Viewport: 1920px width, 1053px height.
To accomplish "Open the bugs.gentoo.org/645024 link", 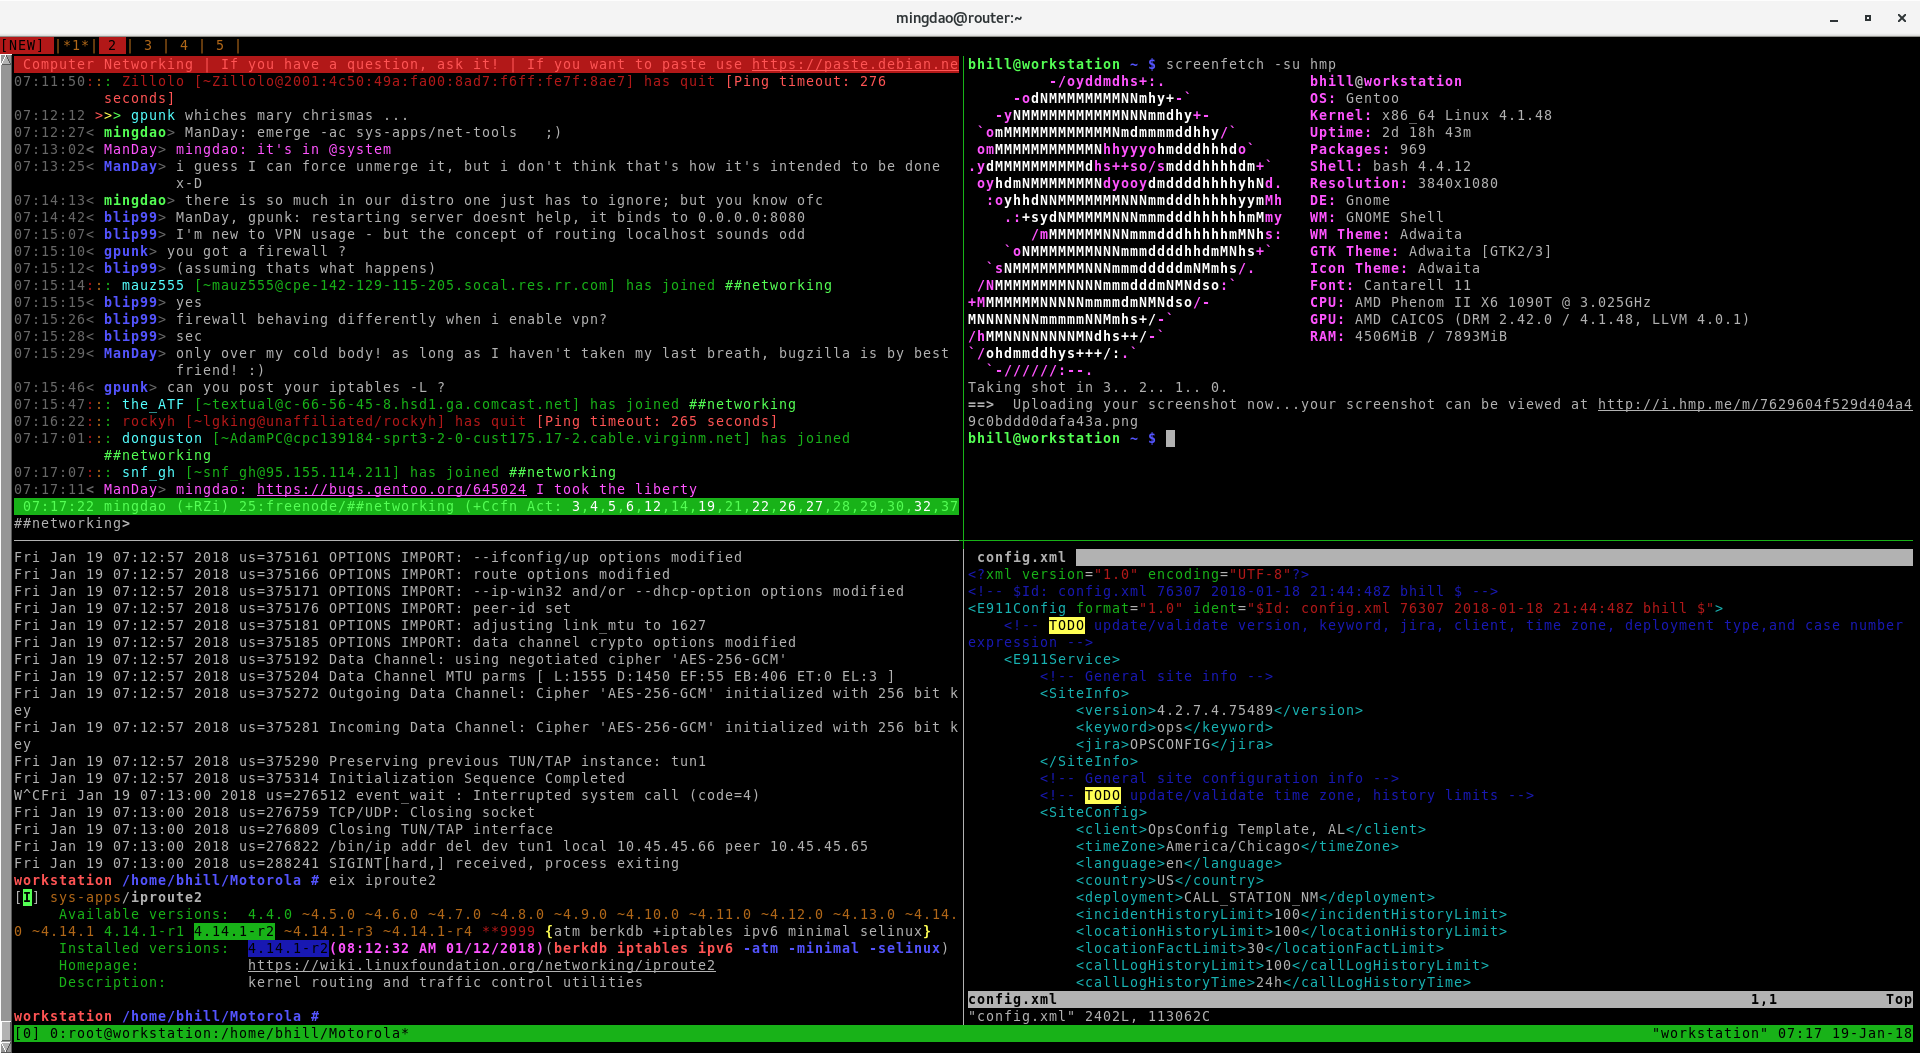I will 391,489.
